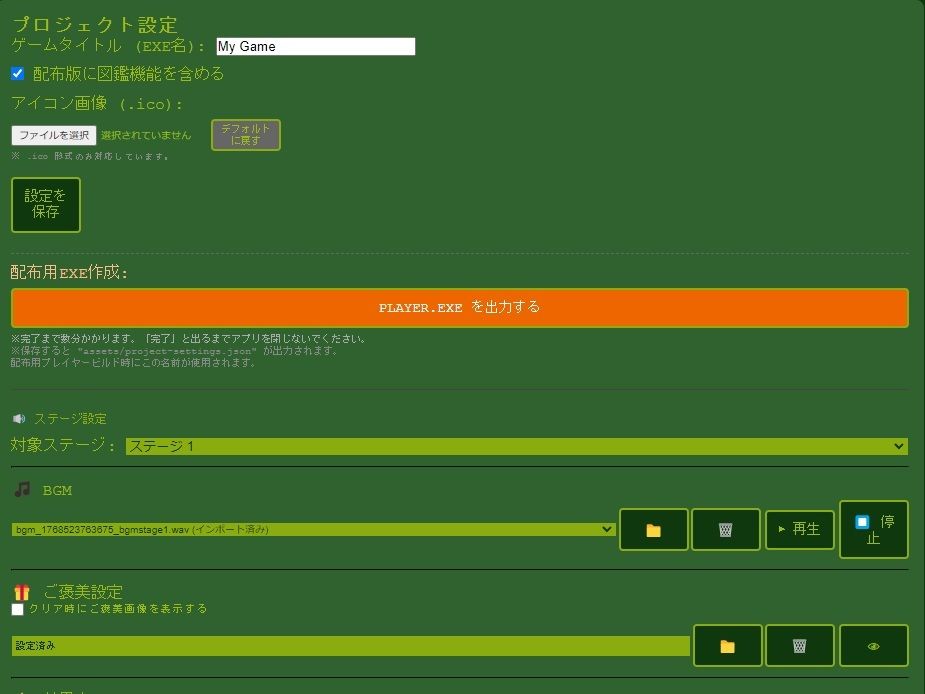This screenshot has width=925, height=694.
Task: Toggle 配布版に図鑑機能を含める checkbox
Action: click(15, 72)
